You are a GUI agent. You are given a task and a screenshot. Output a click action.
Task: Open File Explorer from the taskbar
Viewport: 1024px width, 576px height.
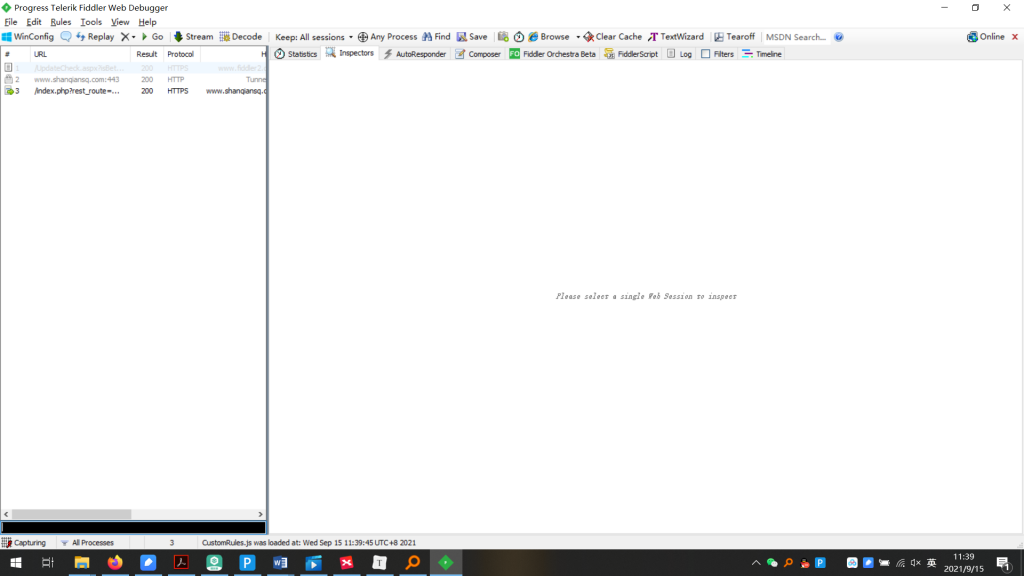82,562
